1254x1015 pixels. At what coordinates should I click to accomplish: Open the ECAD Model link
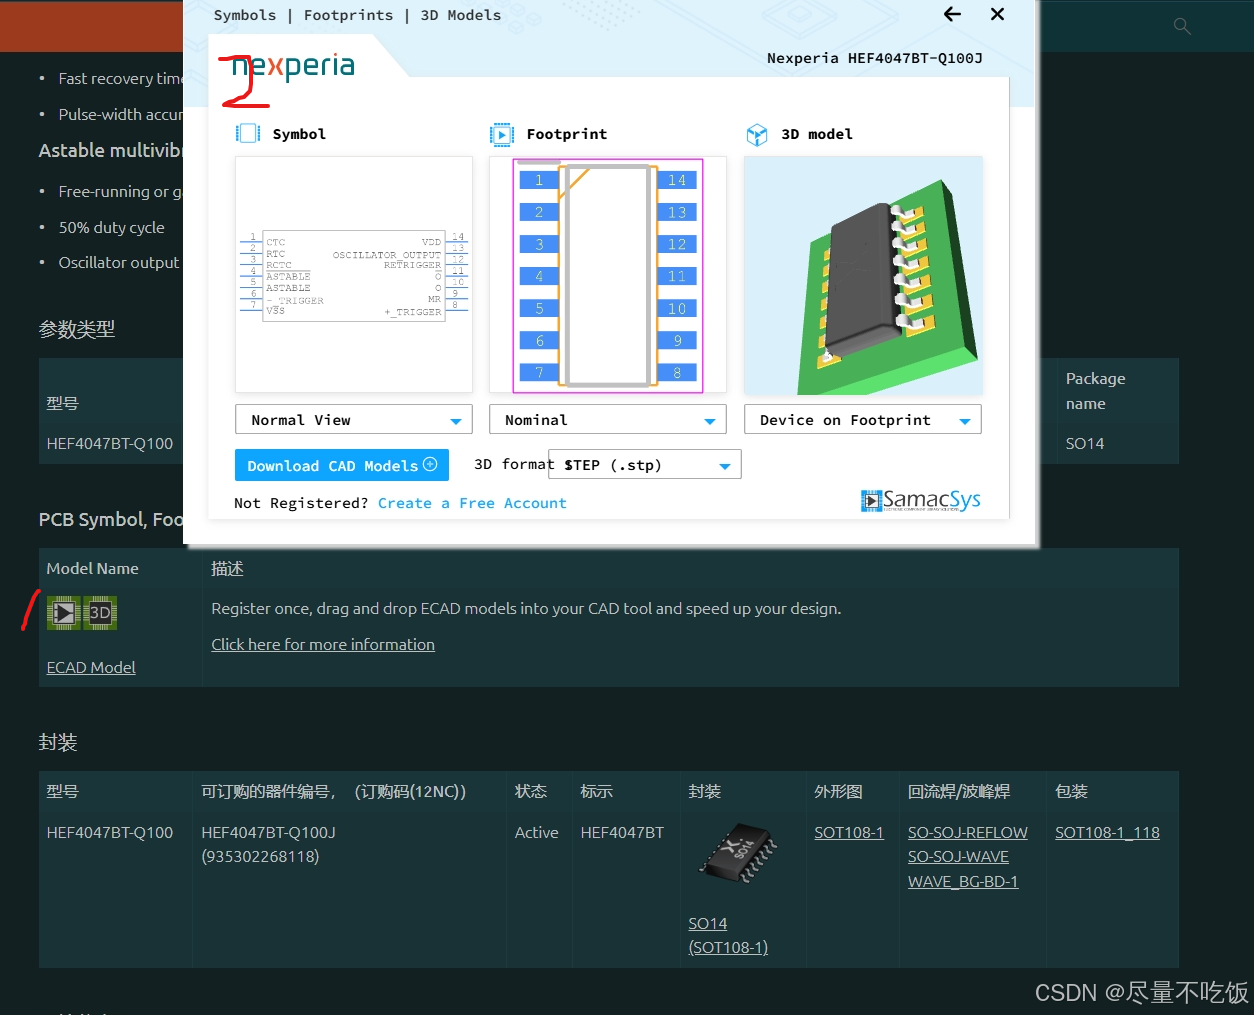tap(91, 667)
